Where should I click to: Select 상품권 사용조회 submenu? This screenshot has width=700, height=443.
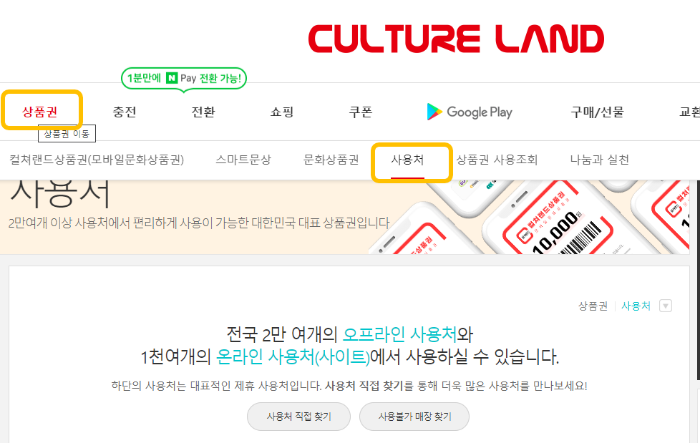[x=497, y=159]
